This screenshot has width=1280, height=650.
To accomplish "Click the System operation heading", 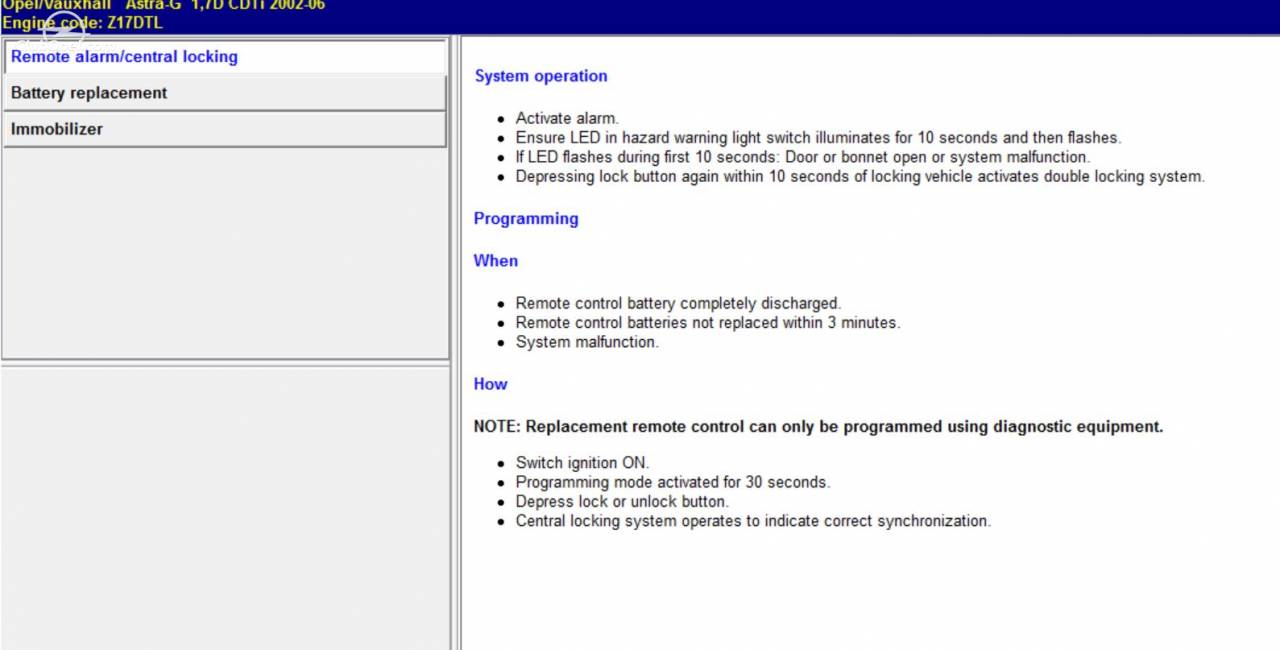I will (x=541, y=76).
